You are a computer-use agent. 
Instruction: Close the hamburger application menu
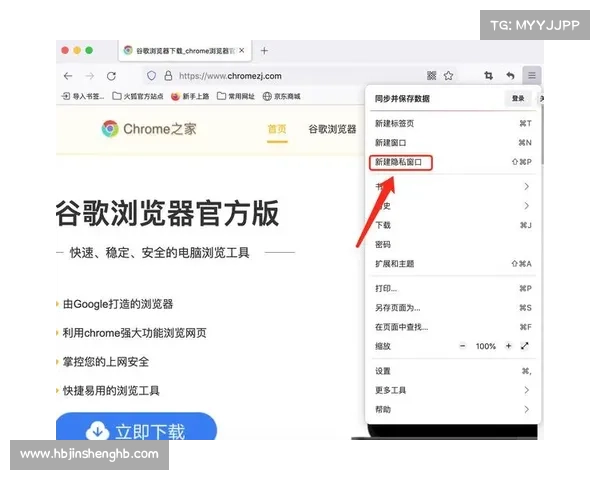(532, 76)
